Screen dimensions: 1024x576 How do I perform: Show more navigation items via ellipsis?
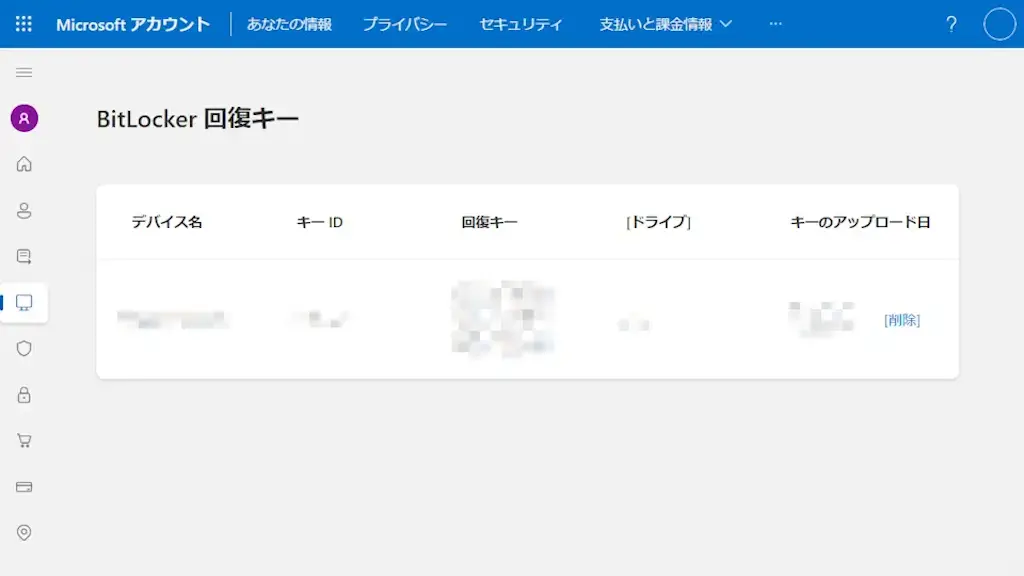pos(776,24)
